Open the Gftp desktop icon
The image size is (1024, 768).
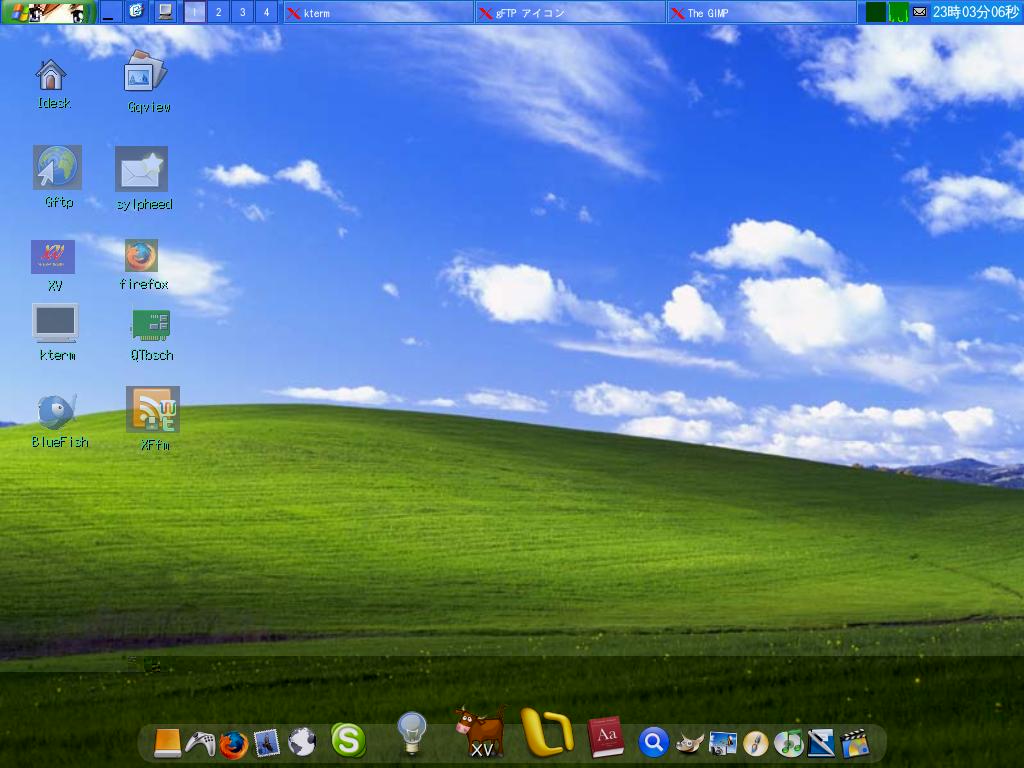click(57, 168)
